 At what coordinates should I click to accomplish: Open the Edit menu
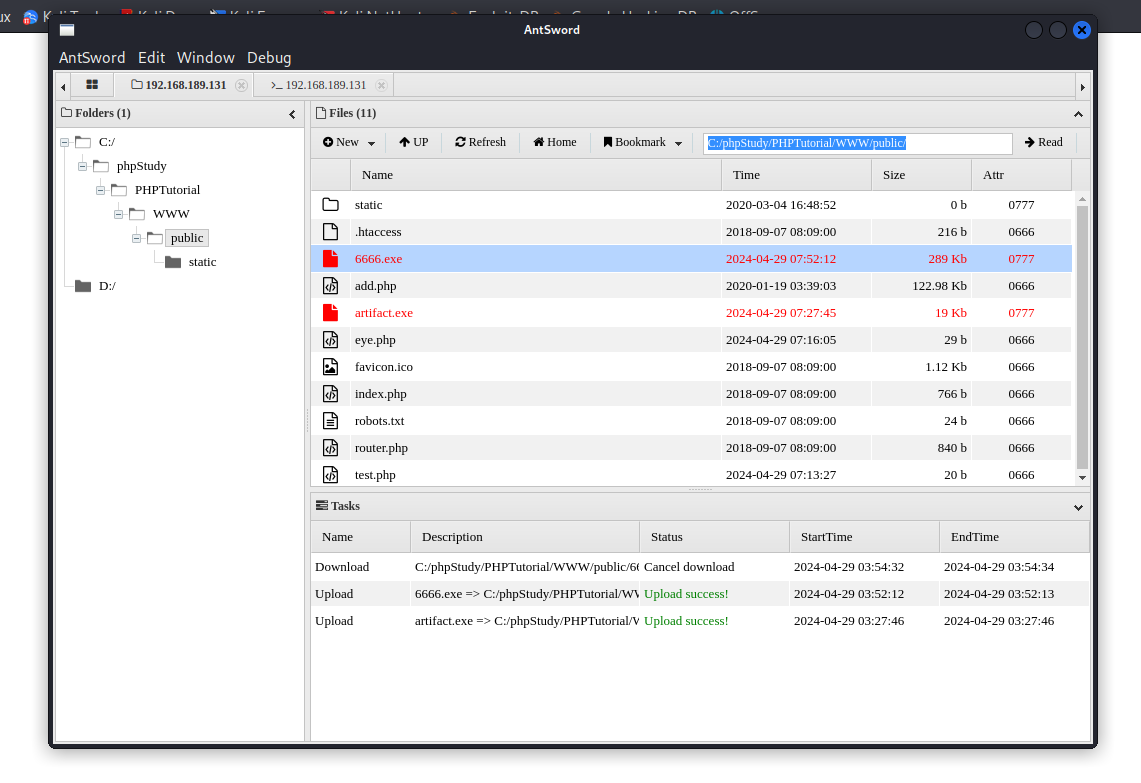(151, 57)
